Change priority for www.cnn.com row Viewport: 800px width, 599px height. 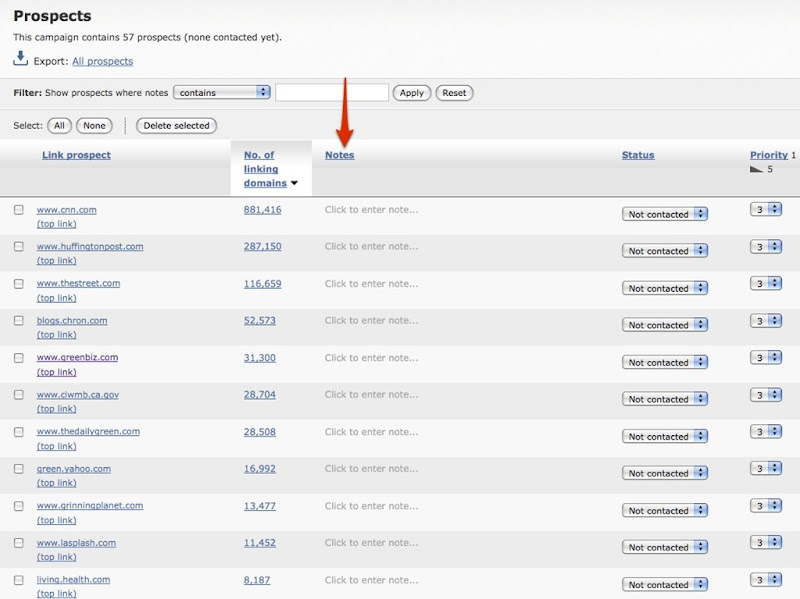pyautogui.click(x=766, y=209)
